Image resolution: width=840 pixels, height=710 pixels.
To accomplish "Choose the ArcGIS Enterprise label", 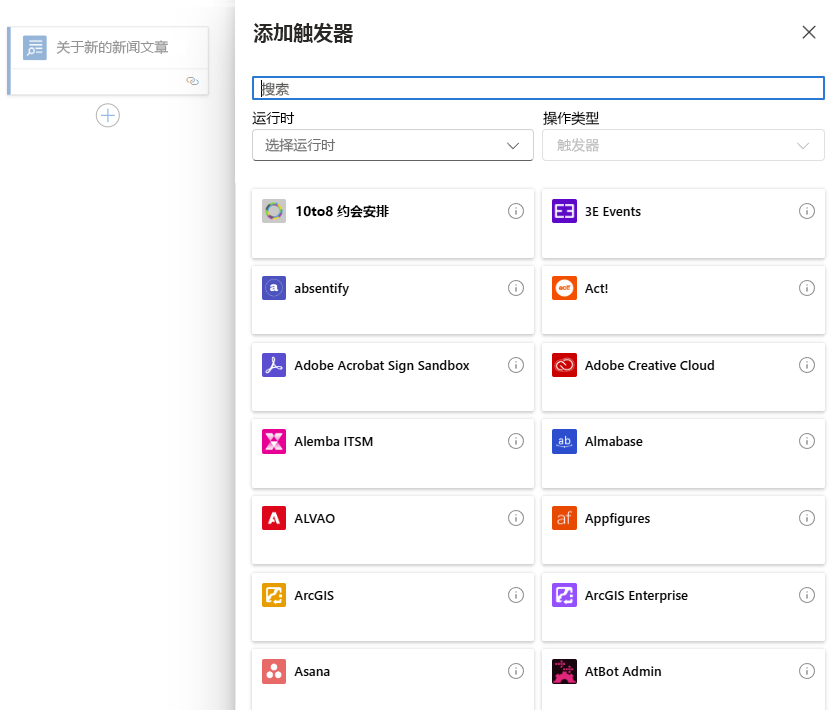I will point(636,595).
